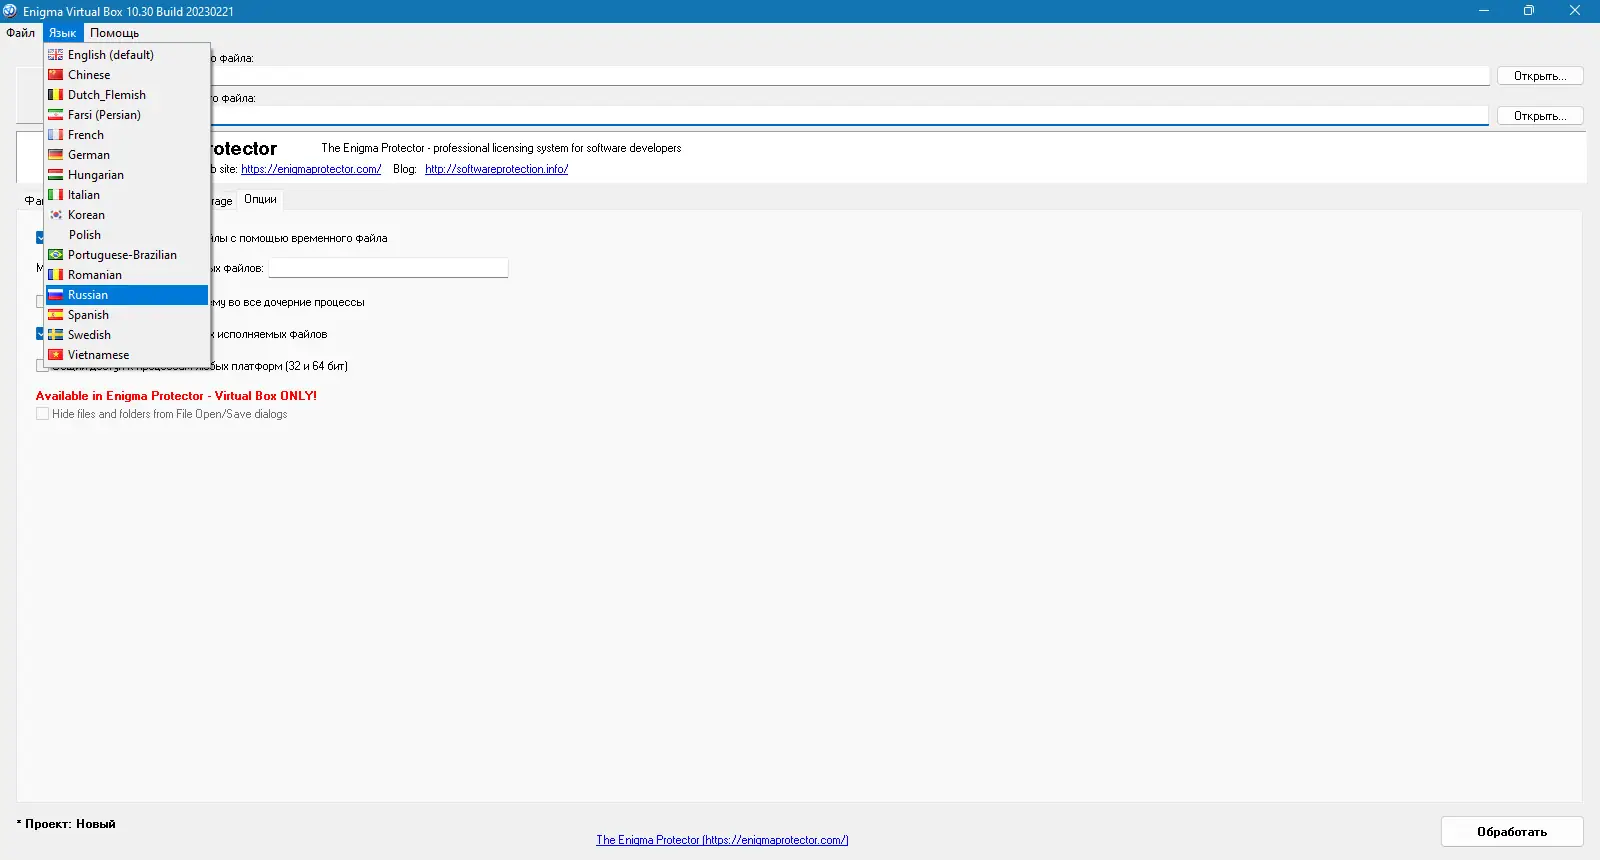The image size is (1600, 860).
Task: Switch the interface language to Spanish
Action: [127, 315]
